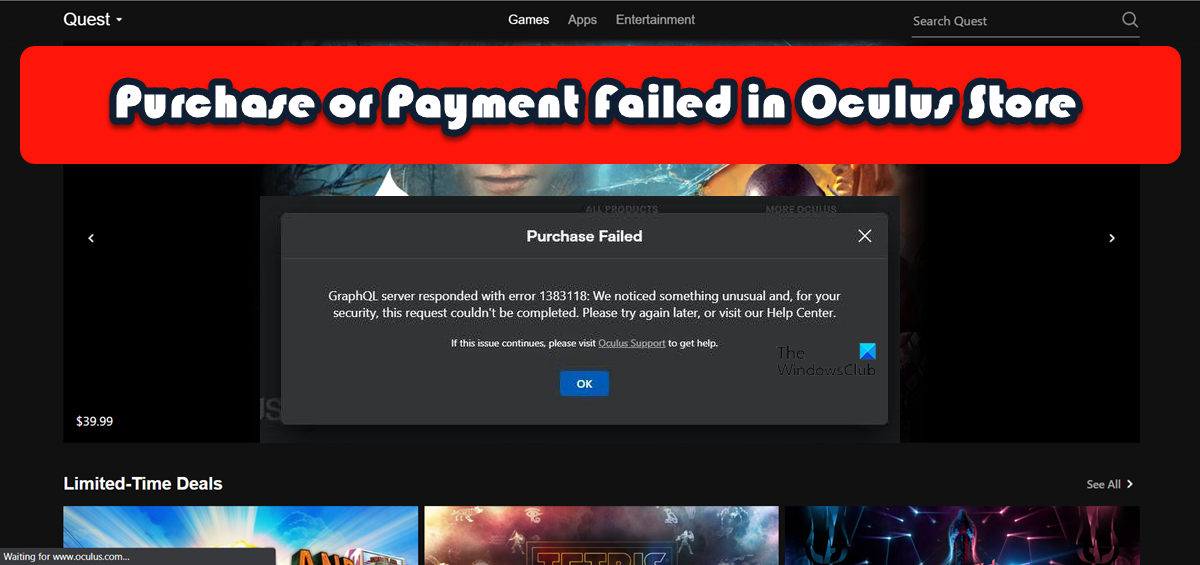Close the Purchase Failed dialog with X
The height and width of the screenshot is (565, 1200).
[865, 236]
